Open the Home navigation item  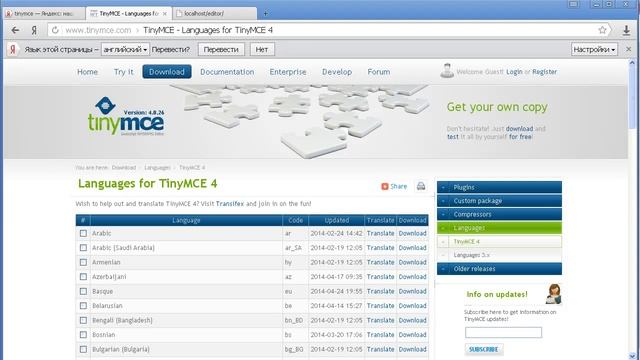coord(87,72)
